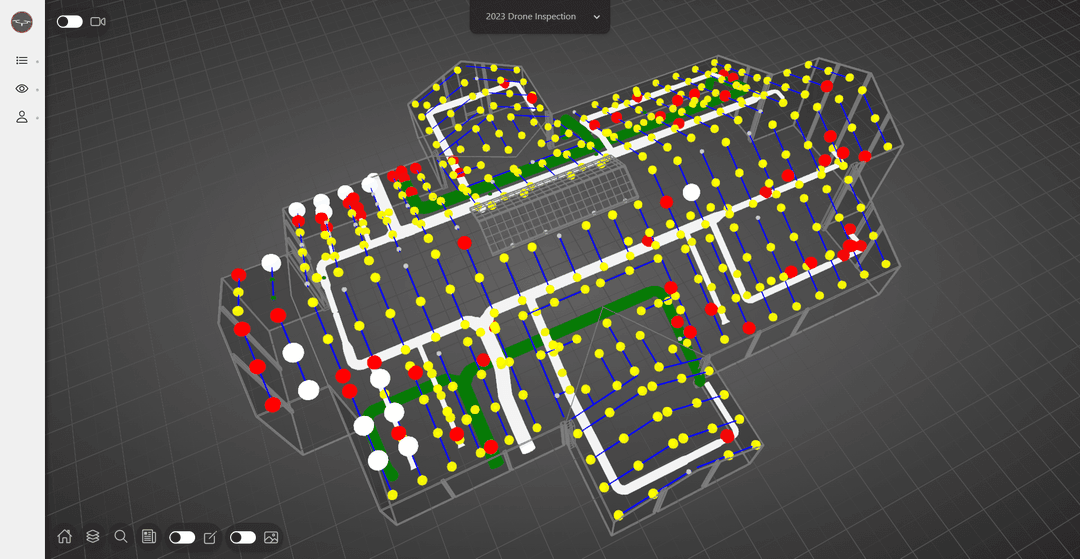Click the video camera icon
1080x559 pixels.
(x=98, y=21)
